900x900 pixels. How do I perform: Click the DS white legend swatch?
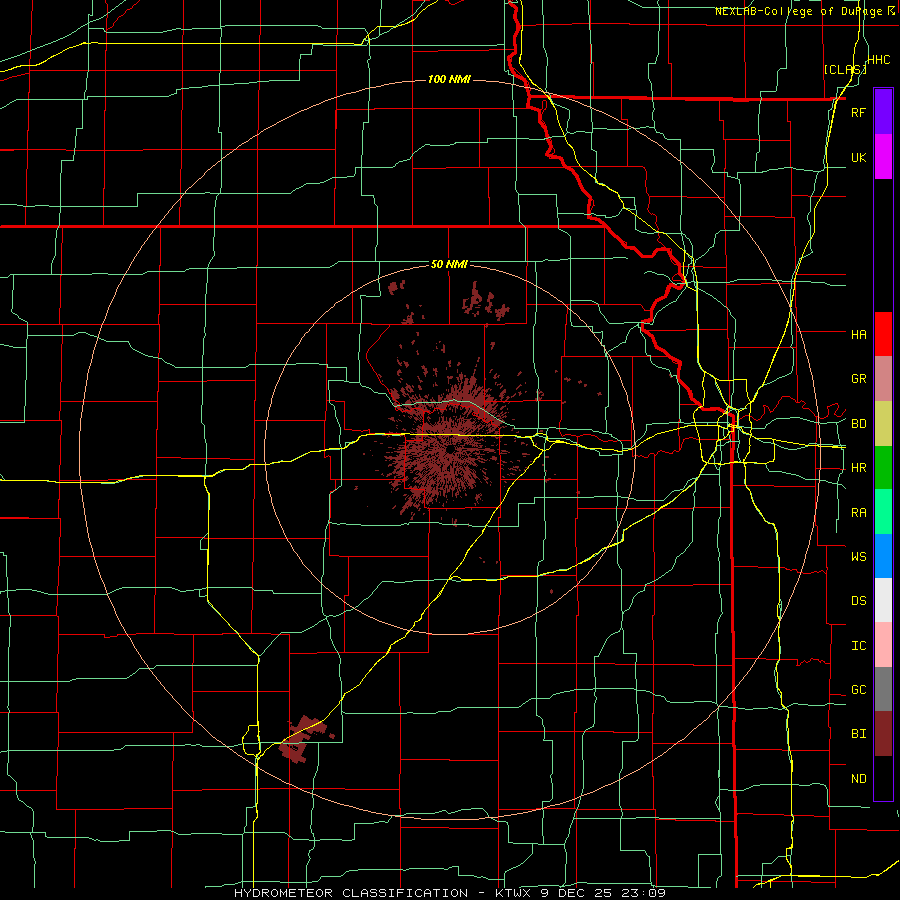click(883, 600)
